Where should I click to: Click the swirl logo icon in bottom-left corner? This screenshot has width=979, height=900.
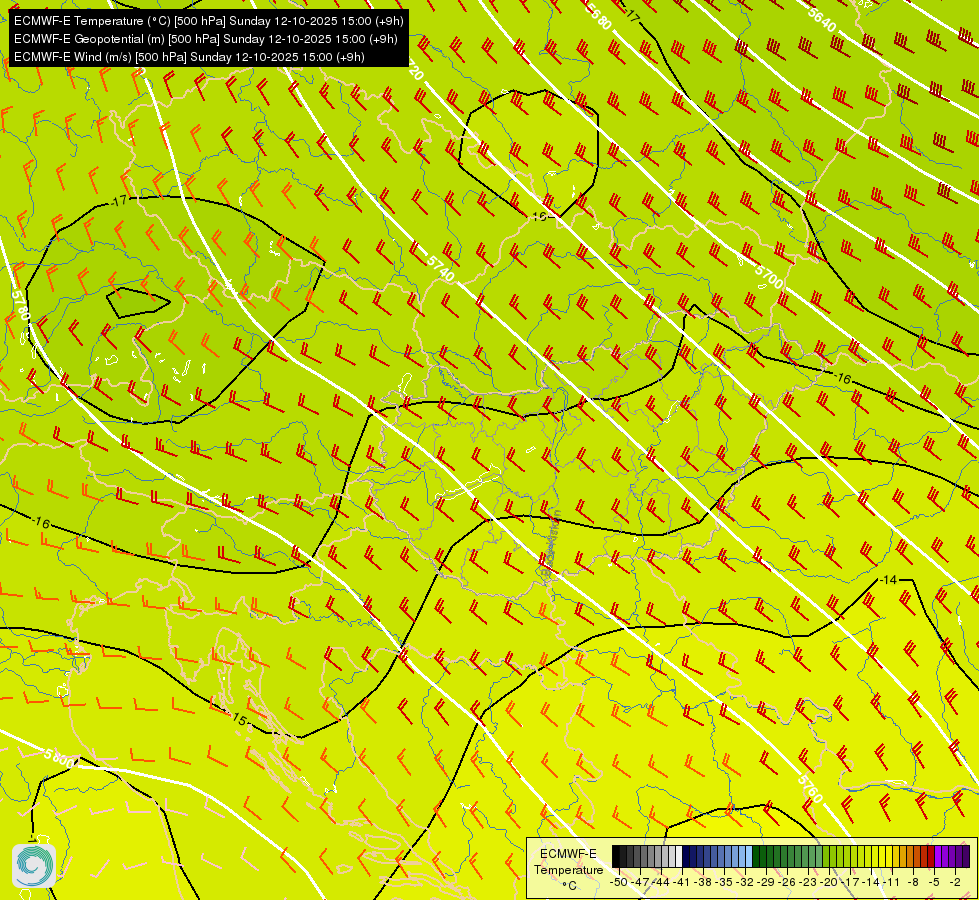[34, 864]
